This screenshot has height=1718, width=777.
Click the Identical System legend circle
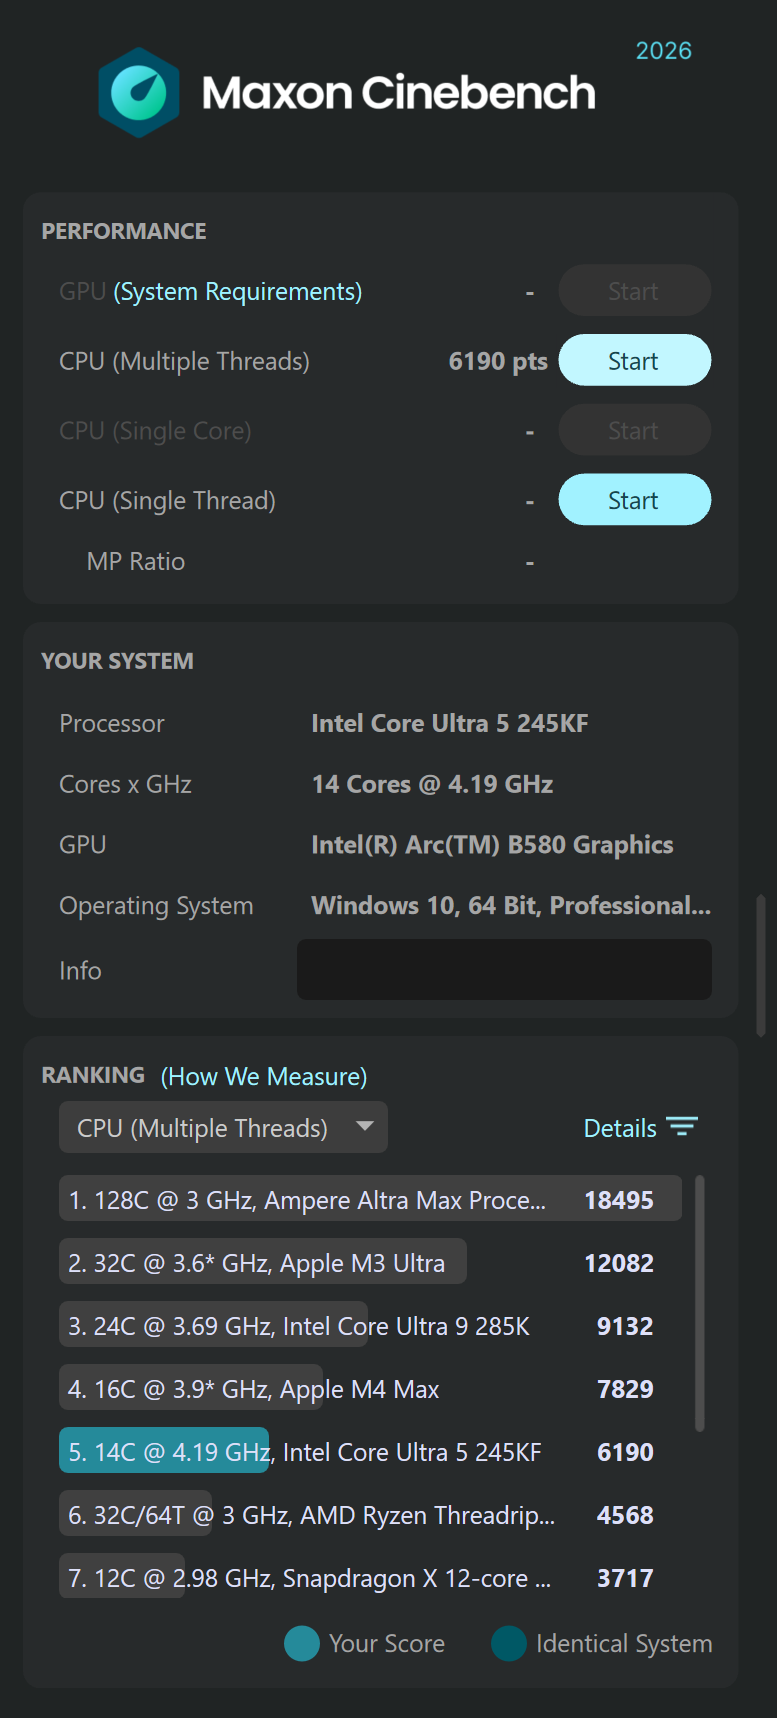click(x=509, y=1643)
